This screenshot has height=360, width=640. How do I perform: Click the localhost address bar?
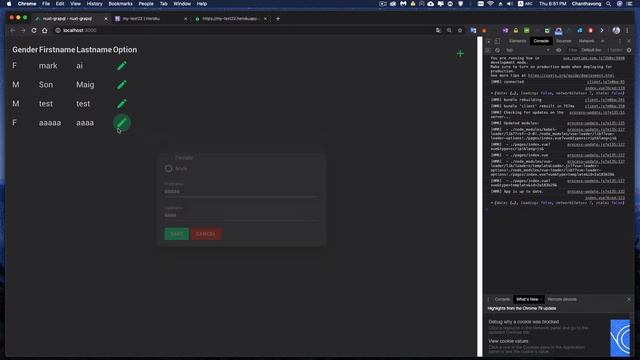[x=245, y=30]
